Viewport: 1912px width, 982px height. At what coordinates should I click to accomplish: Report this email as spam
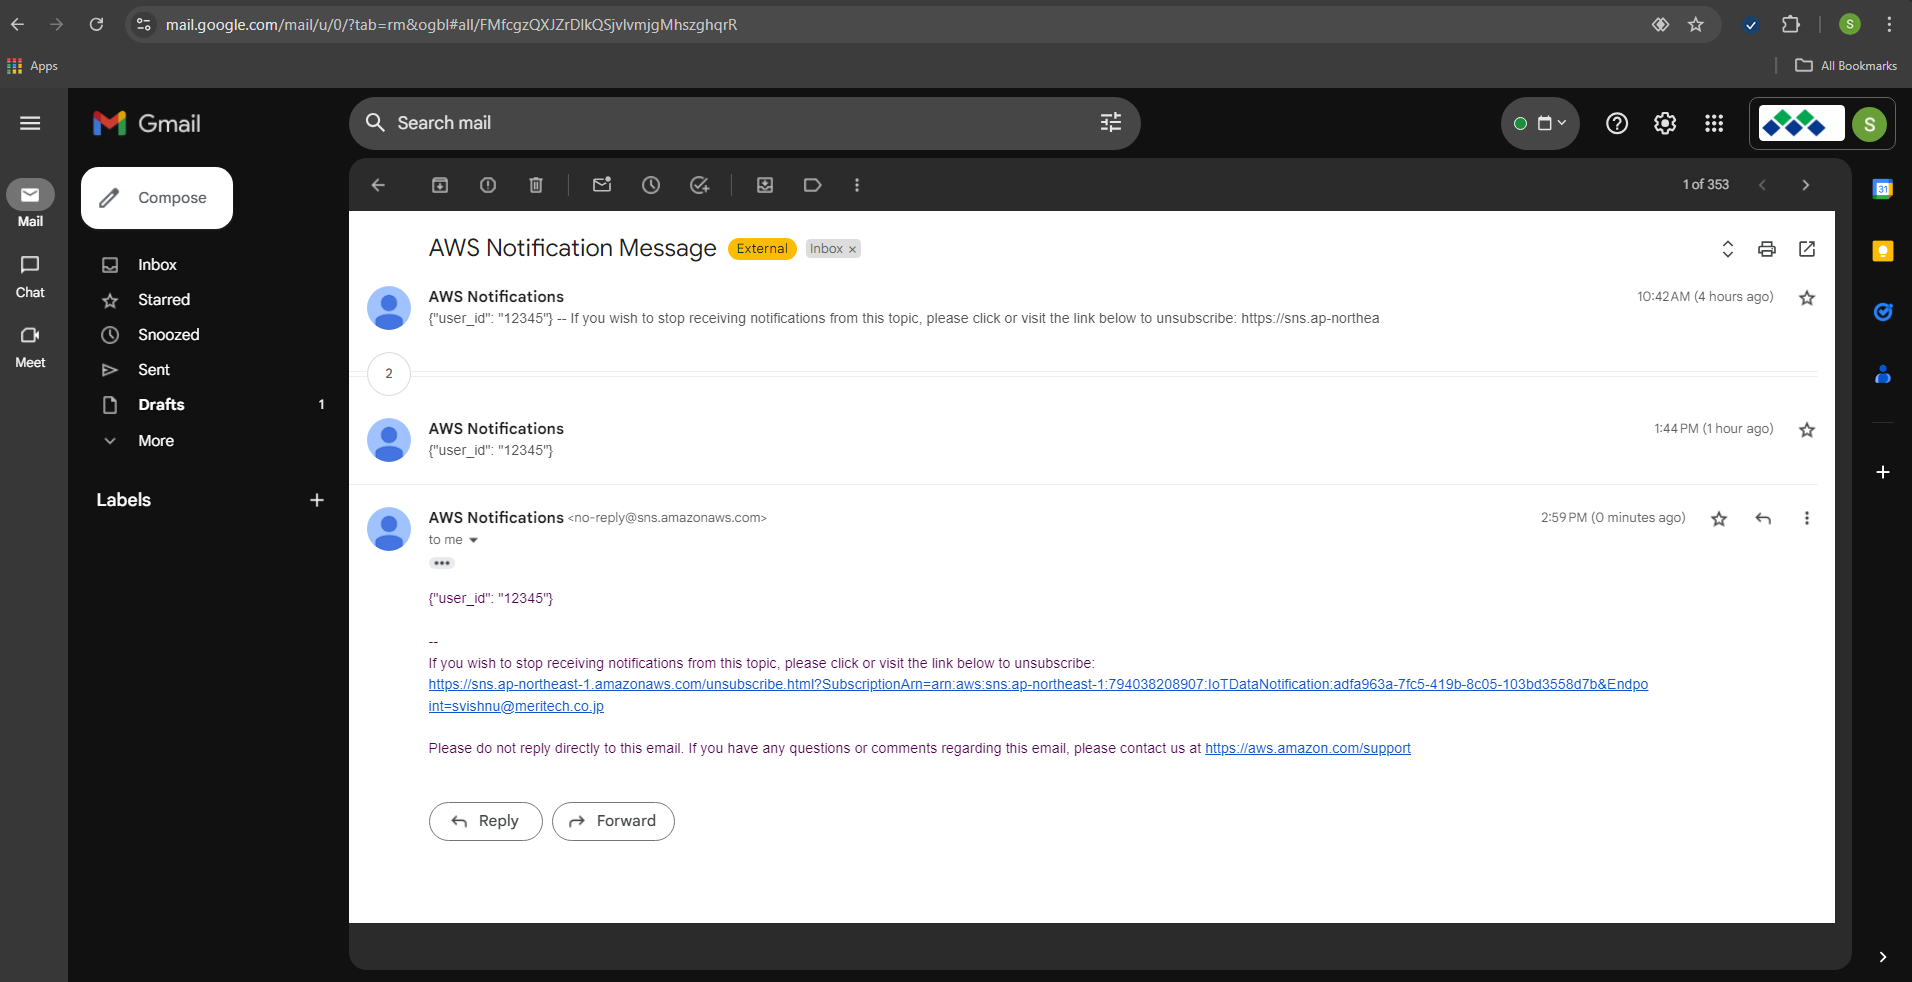488,185
